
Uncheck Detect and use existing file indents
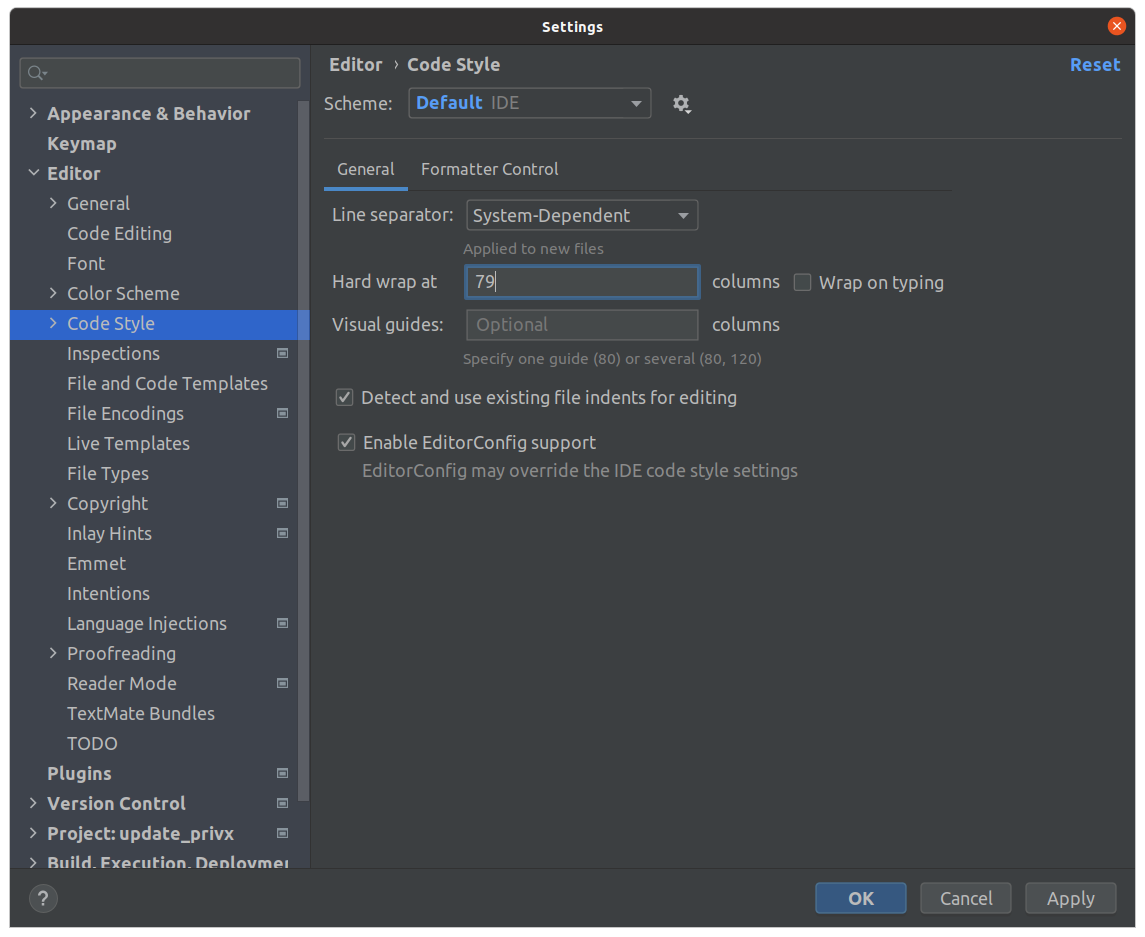click(345, 397)
